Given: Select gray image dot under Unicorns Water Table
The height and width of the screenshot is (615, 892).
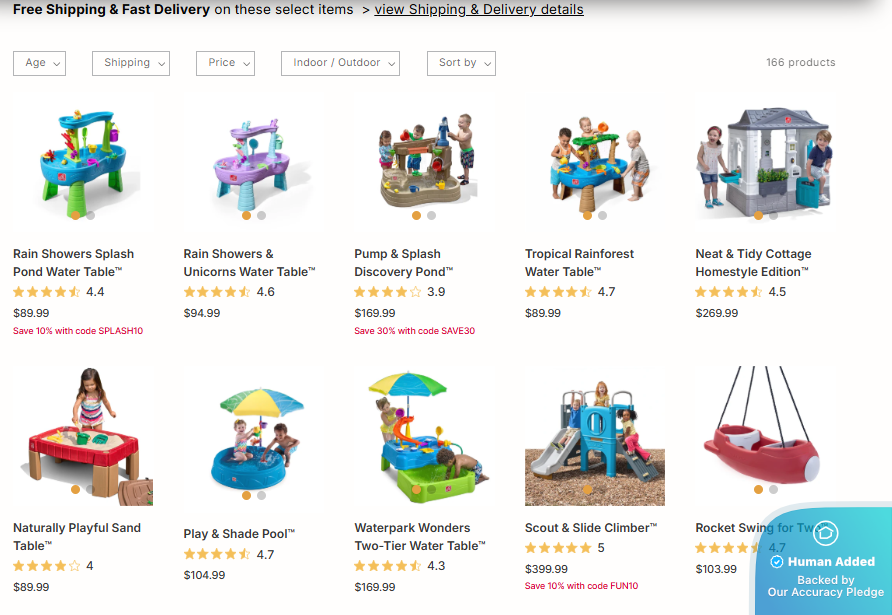Looking at the screenshot, I should click(x=261, y=216).
